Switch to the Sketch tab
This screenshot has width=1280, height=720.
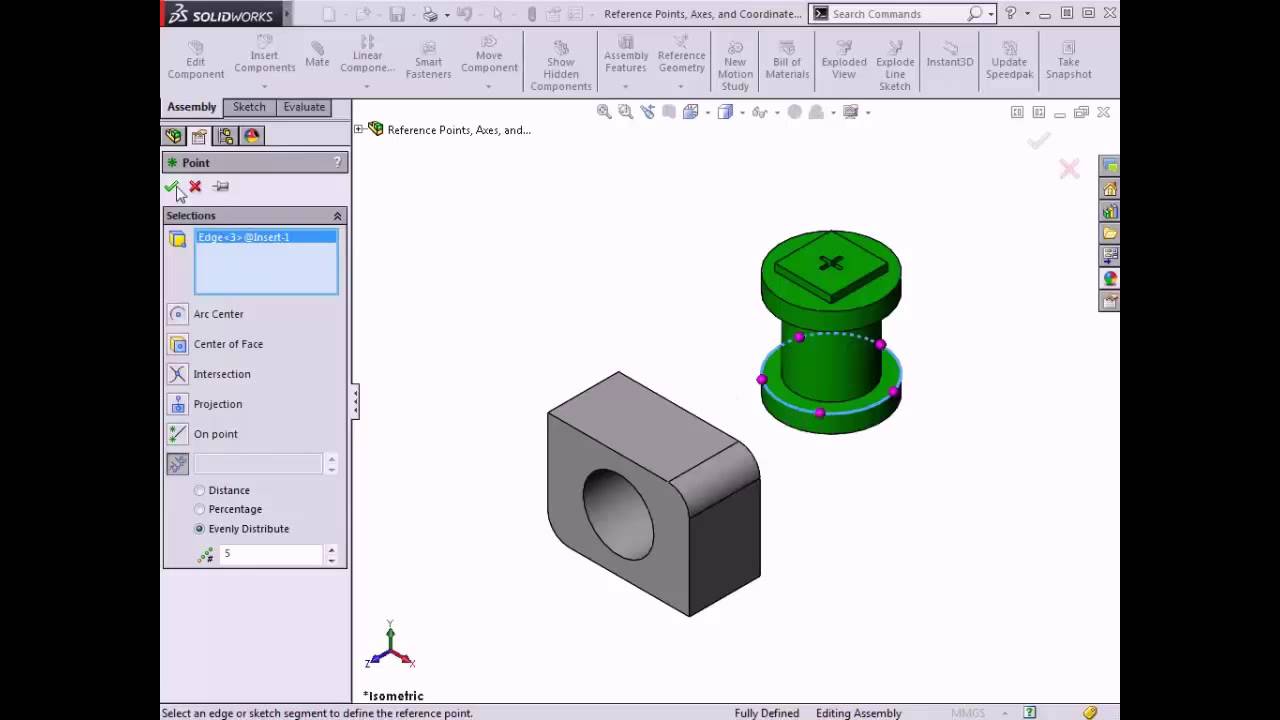point(249,107)
